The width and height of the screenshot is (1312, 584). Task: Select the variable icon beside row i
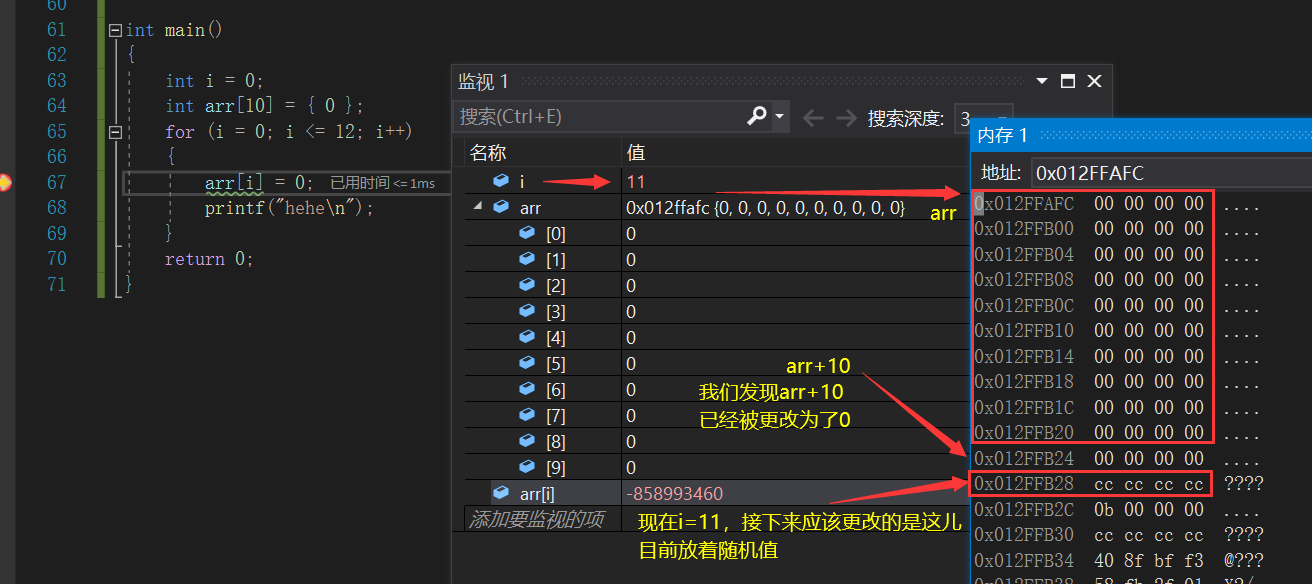point(501,181)
